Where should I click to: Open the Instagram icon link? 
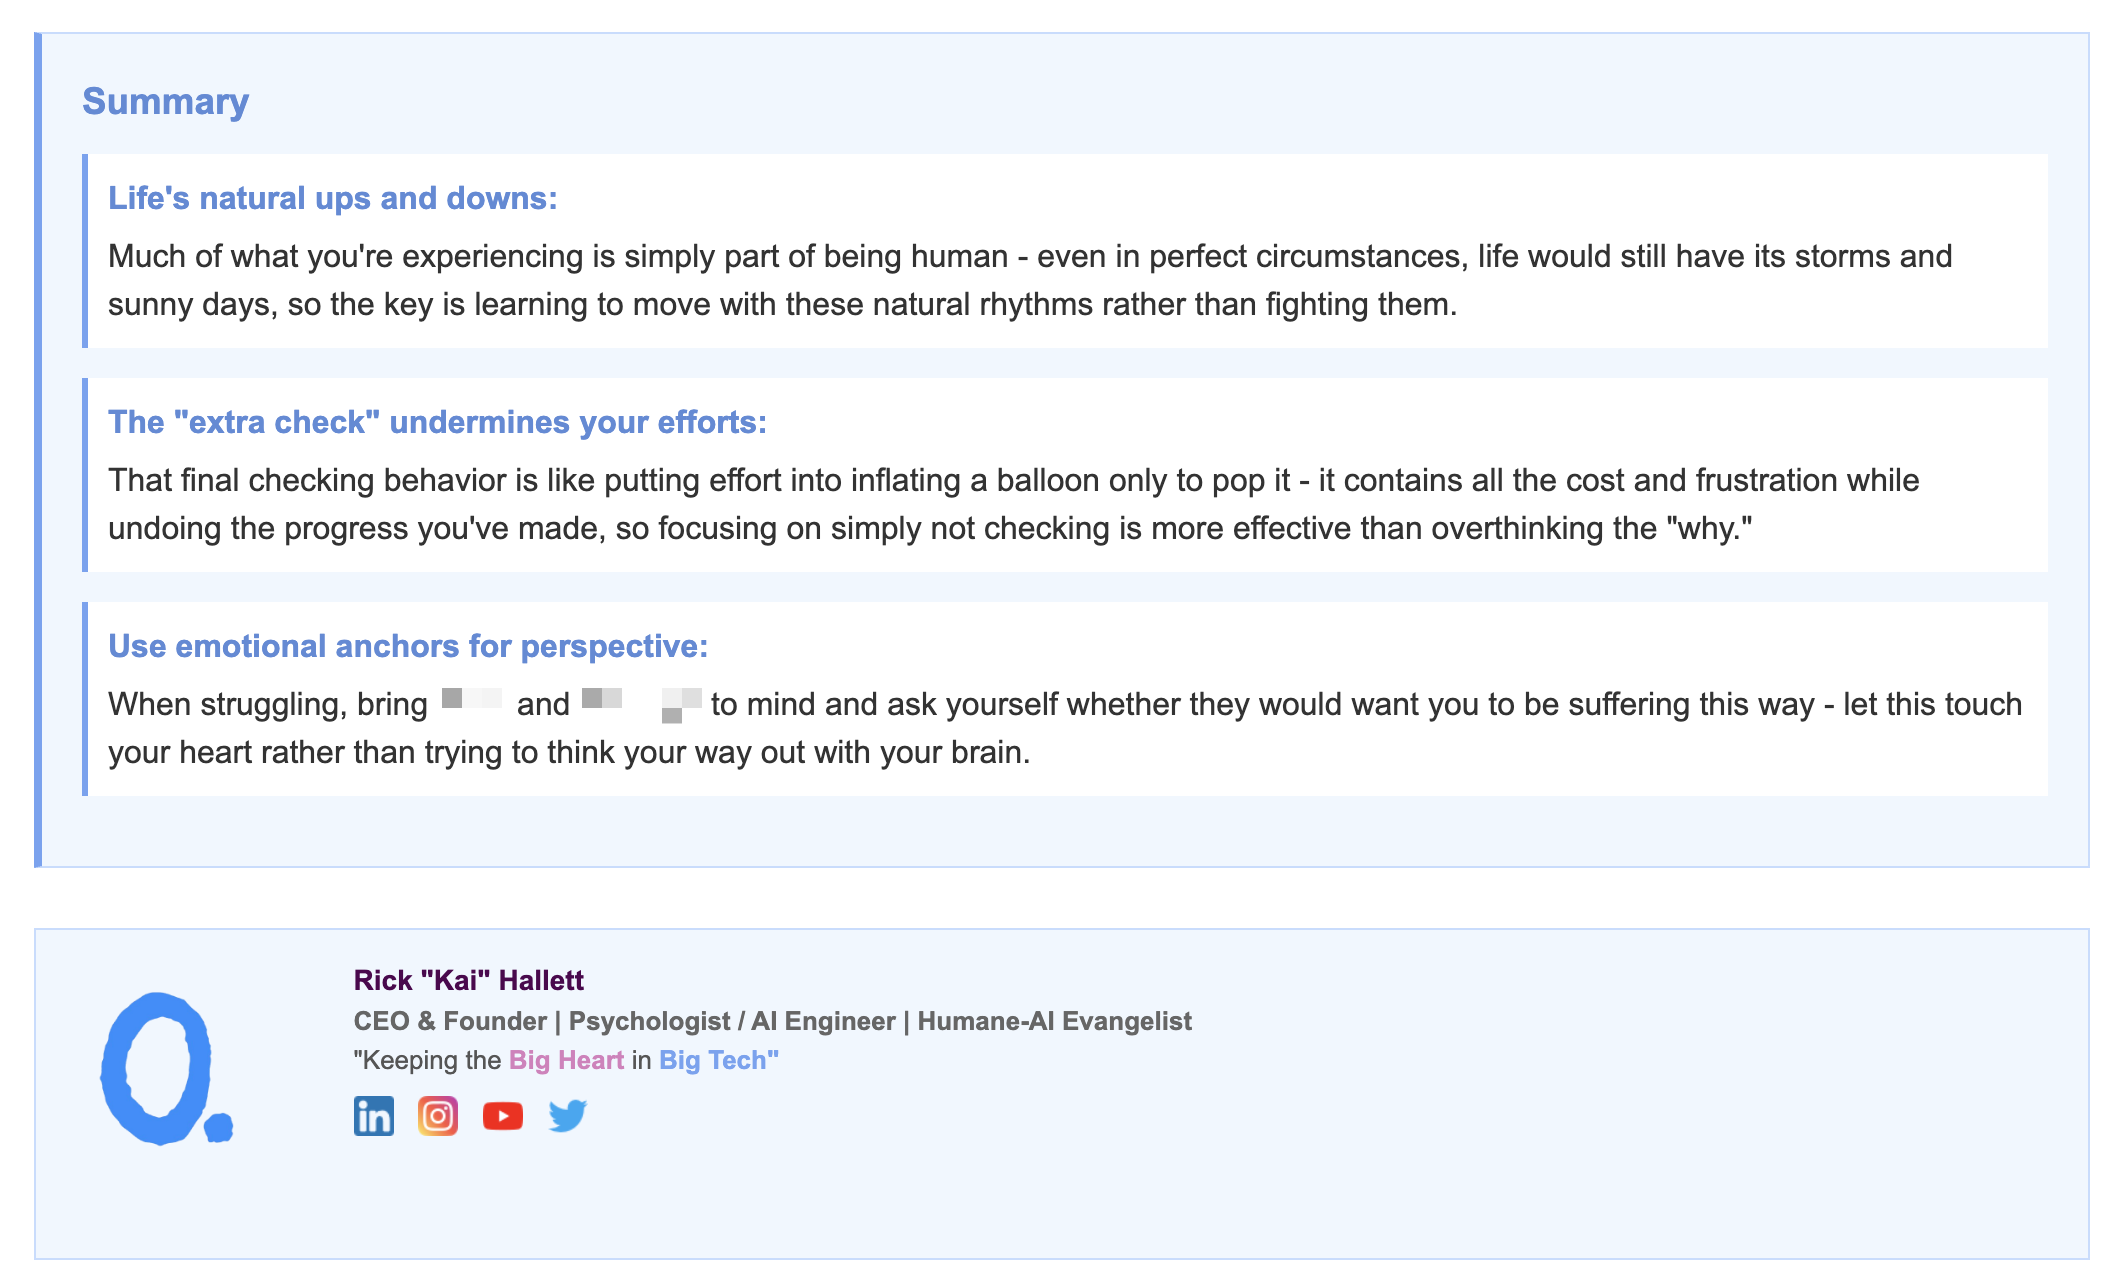pos(438,1116)
